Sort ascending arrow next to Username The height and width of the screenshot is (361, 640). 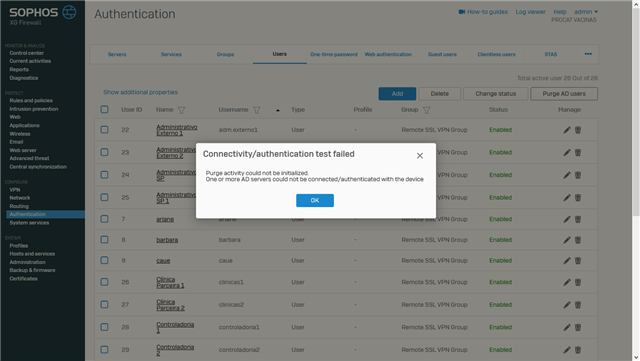coord(278,110)
